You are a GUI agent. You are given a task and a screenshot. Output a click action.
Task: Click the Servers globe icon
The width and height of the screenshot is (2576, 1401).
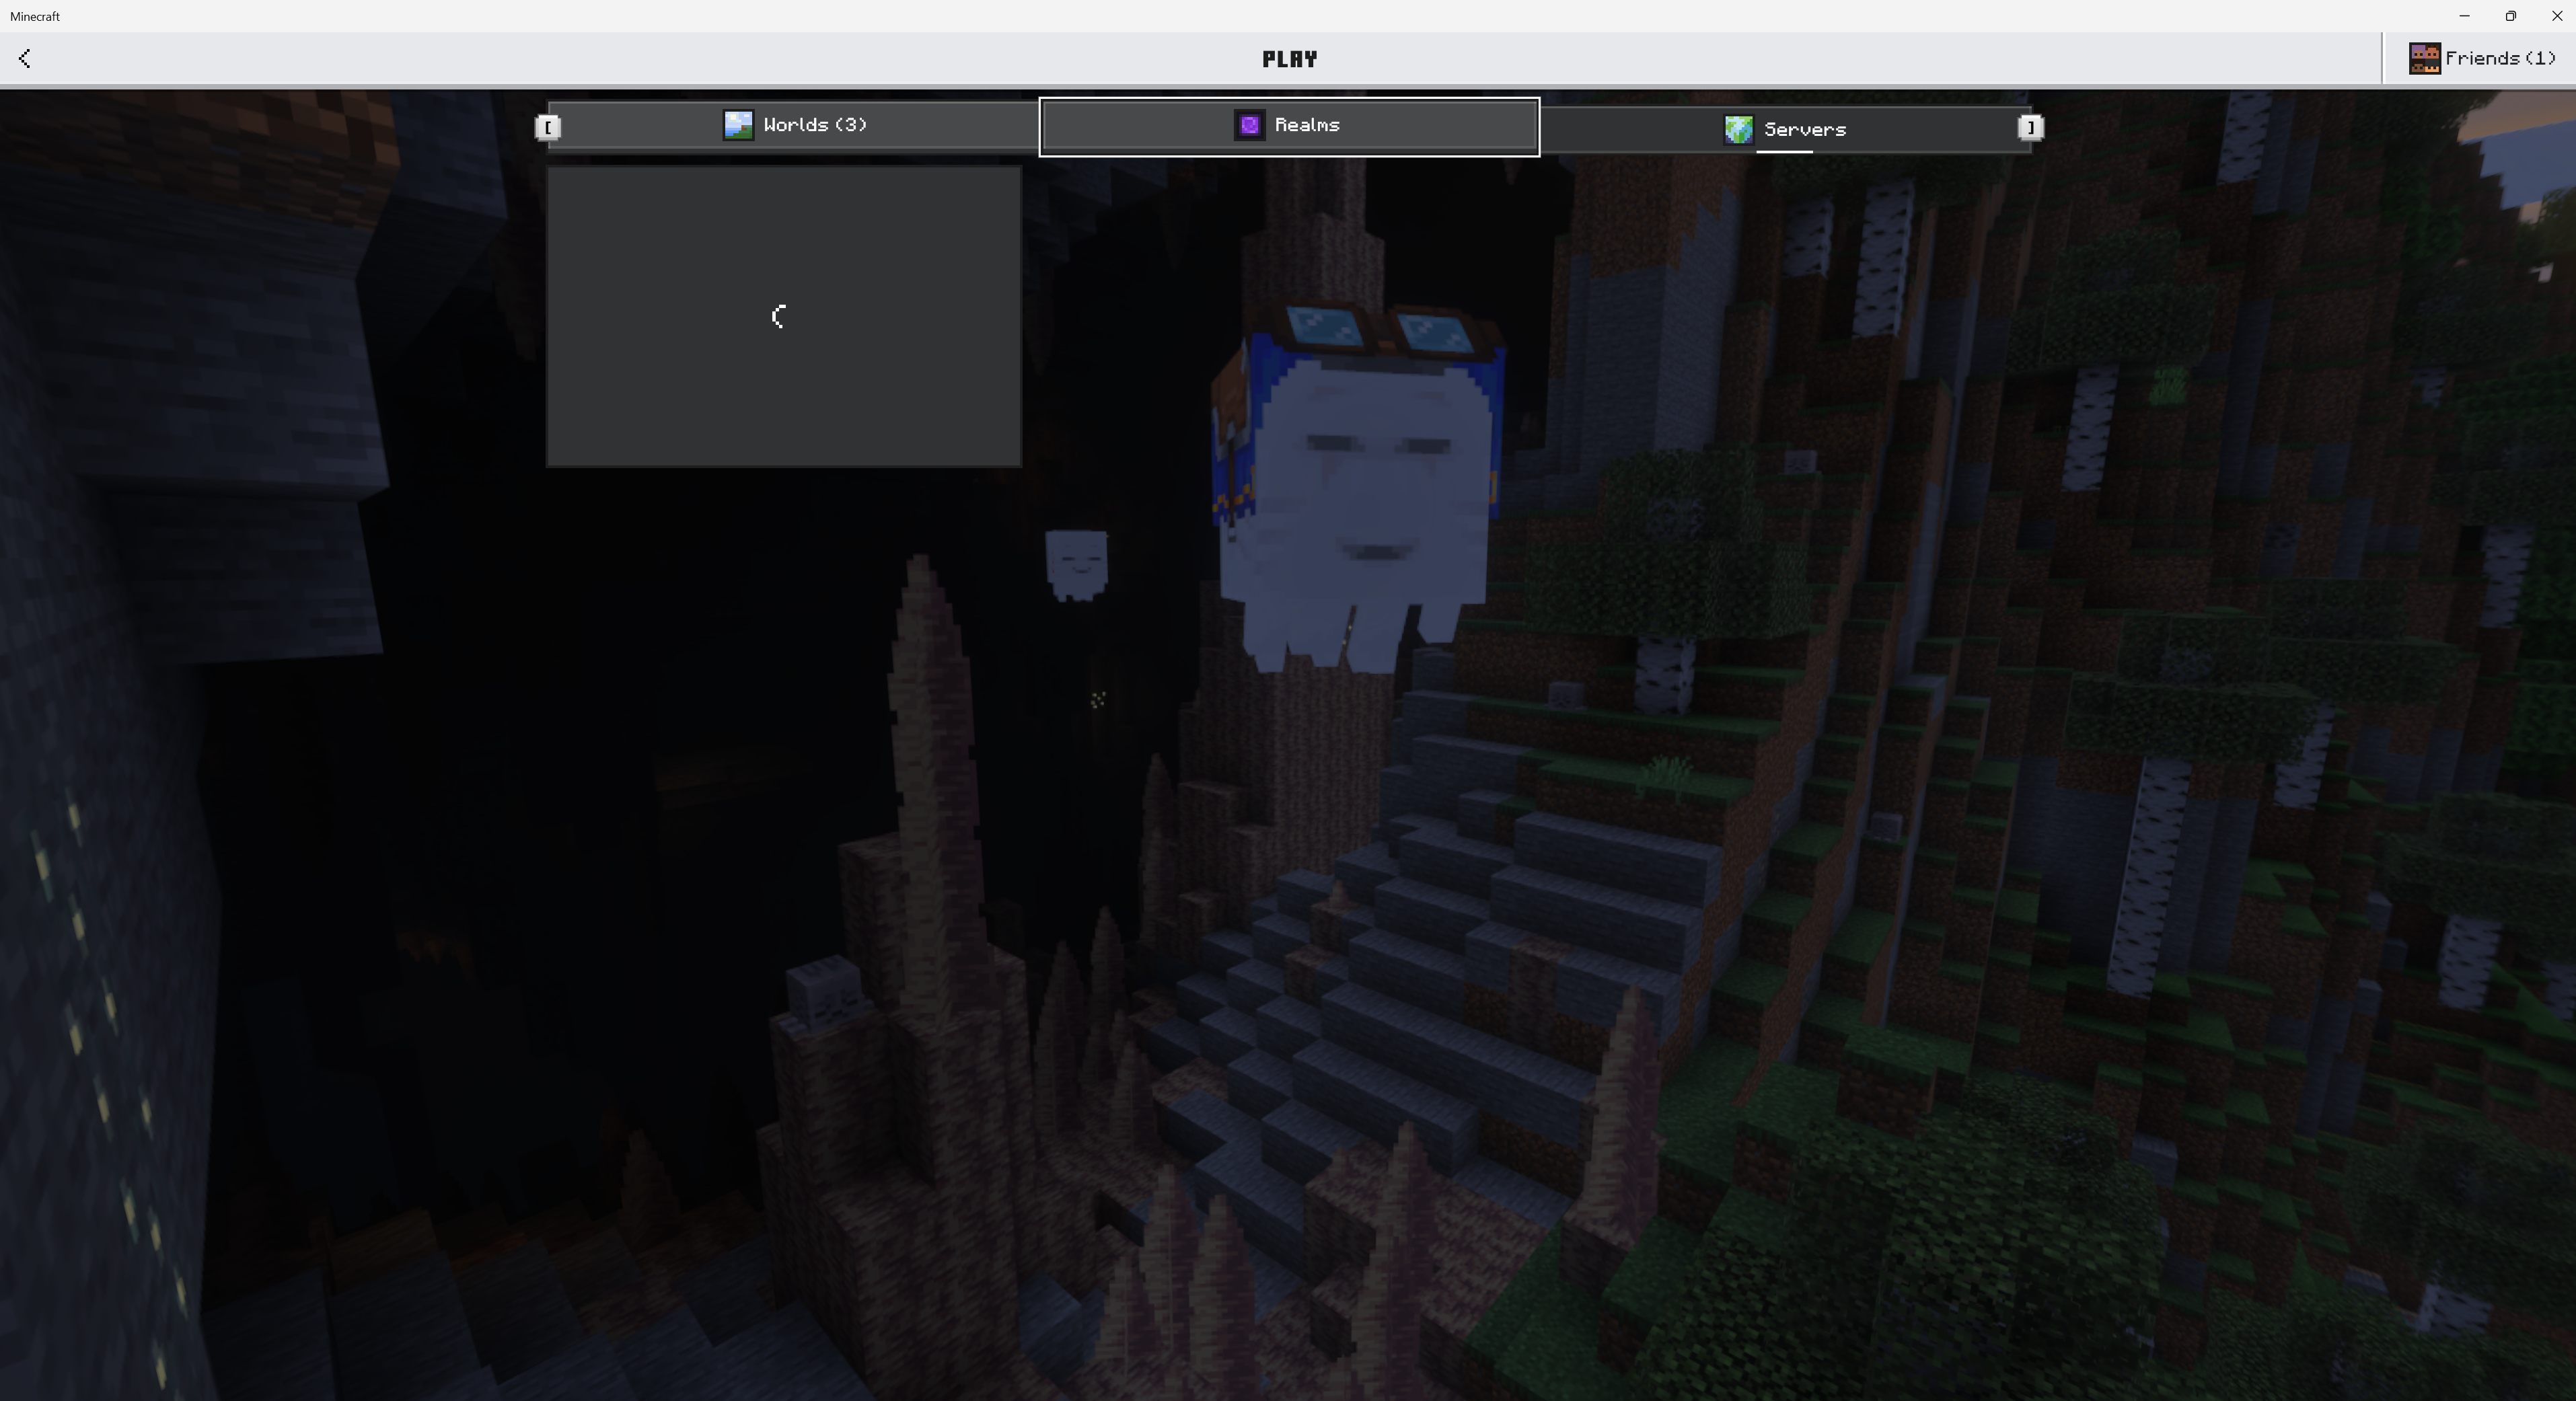[x=1738, y=130]
